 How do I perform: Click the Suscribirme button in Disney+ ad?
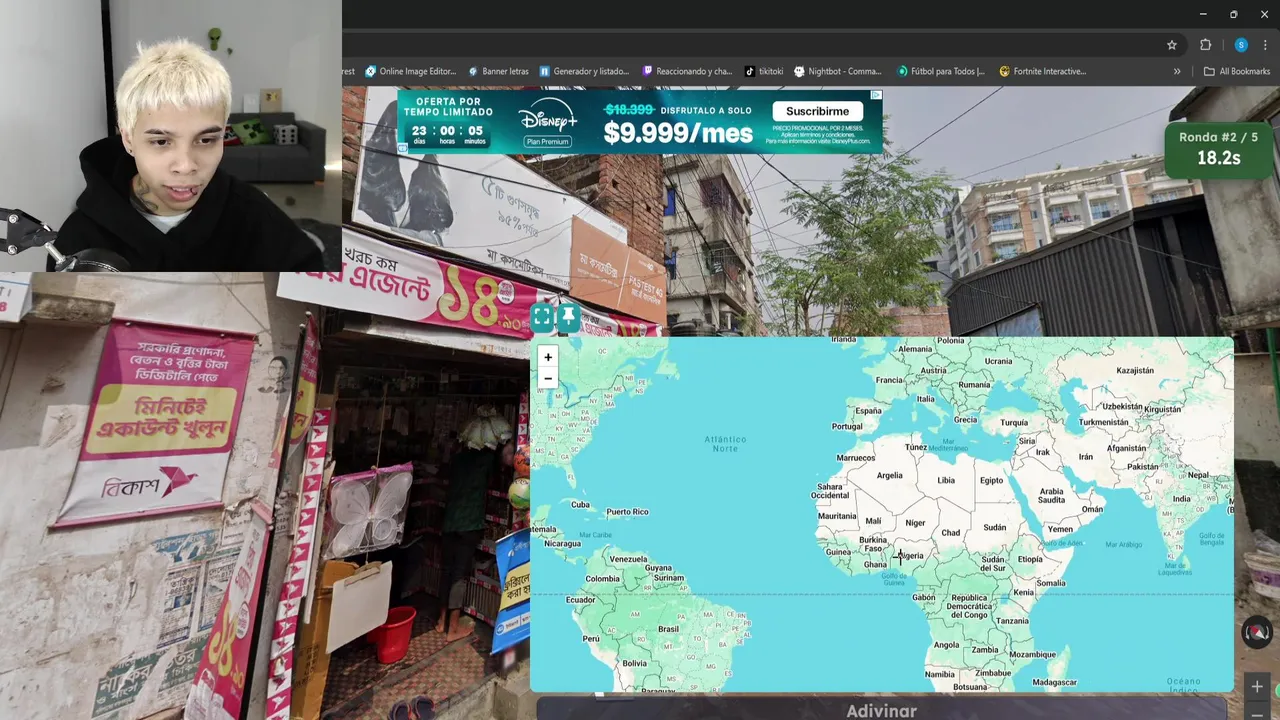[817, 111]
